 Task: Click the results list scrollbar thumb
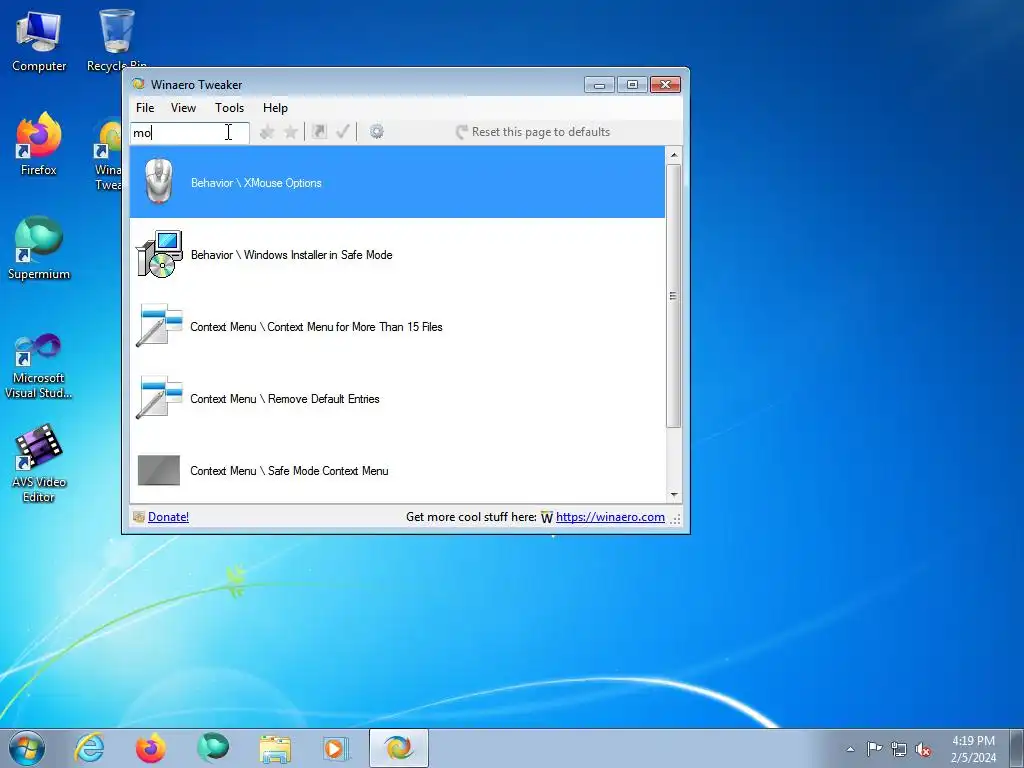pyautogui.click(x=674, y=296)
